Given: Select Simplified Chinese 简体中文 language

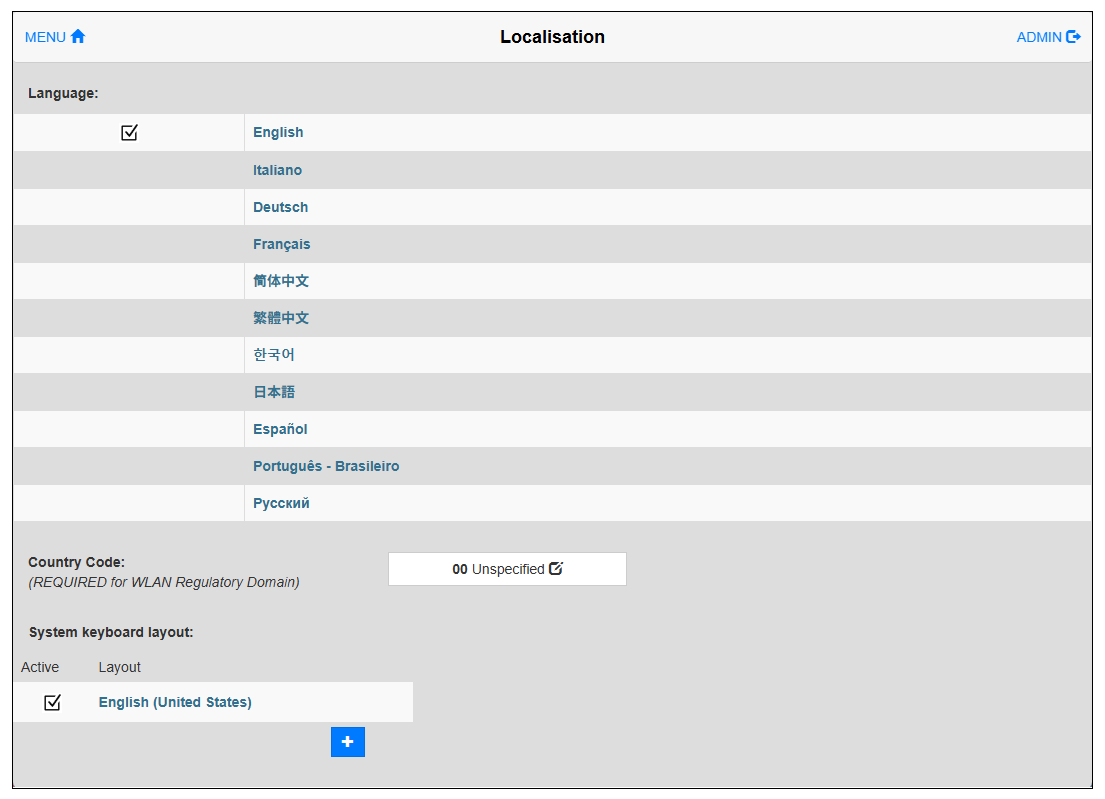Looking at the screenshot, I should (x=281, y=281).
